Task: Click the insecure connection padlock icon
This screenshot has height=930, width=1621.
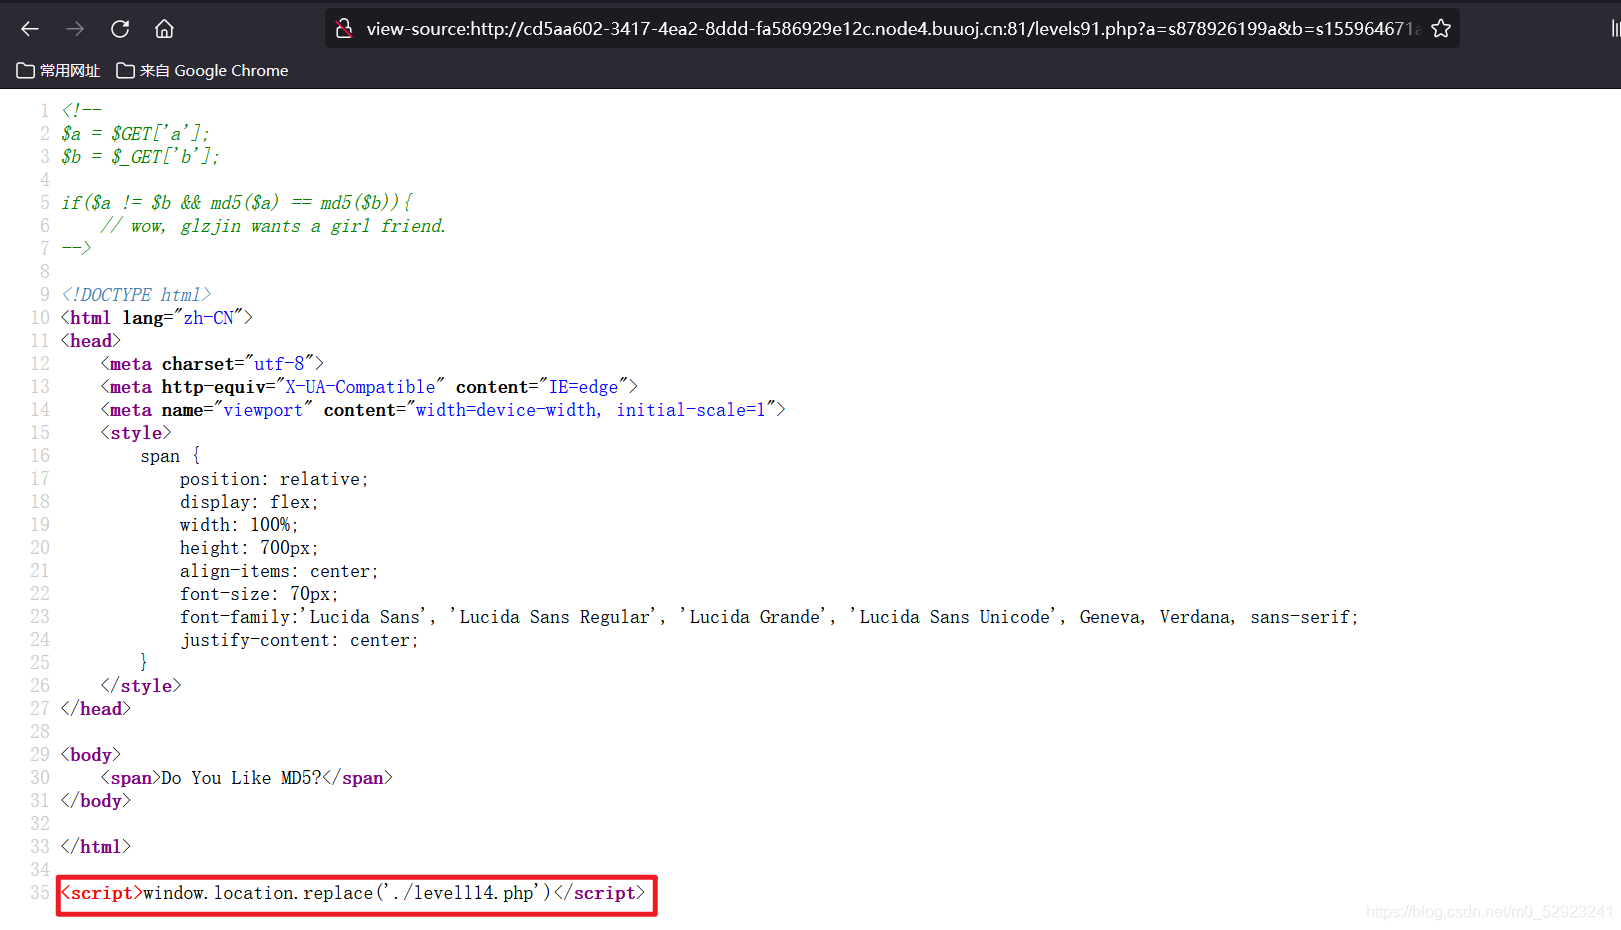Action: pyautogui.click(x=344, y=29)
